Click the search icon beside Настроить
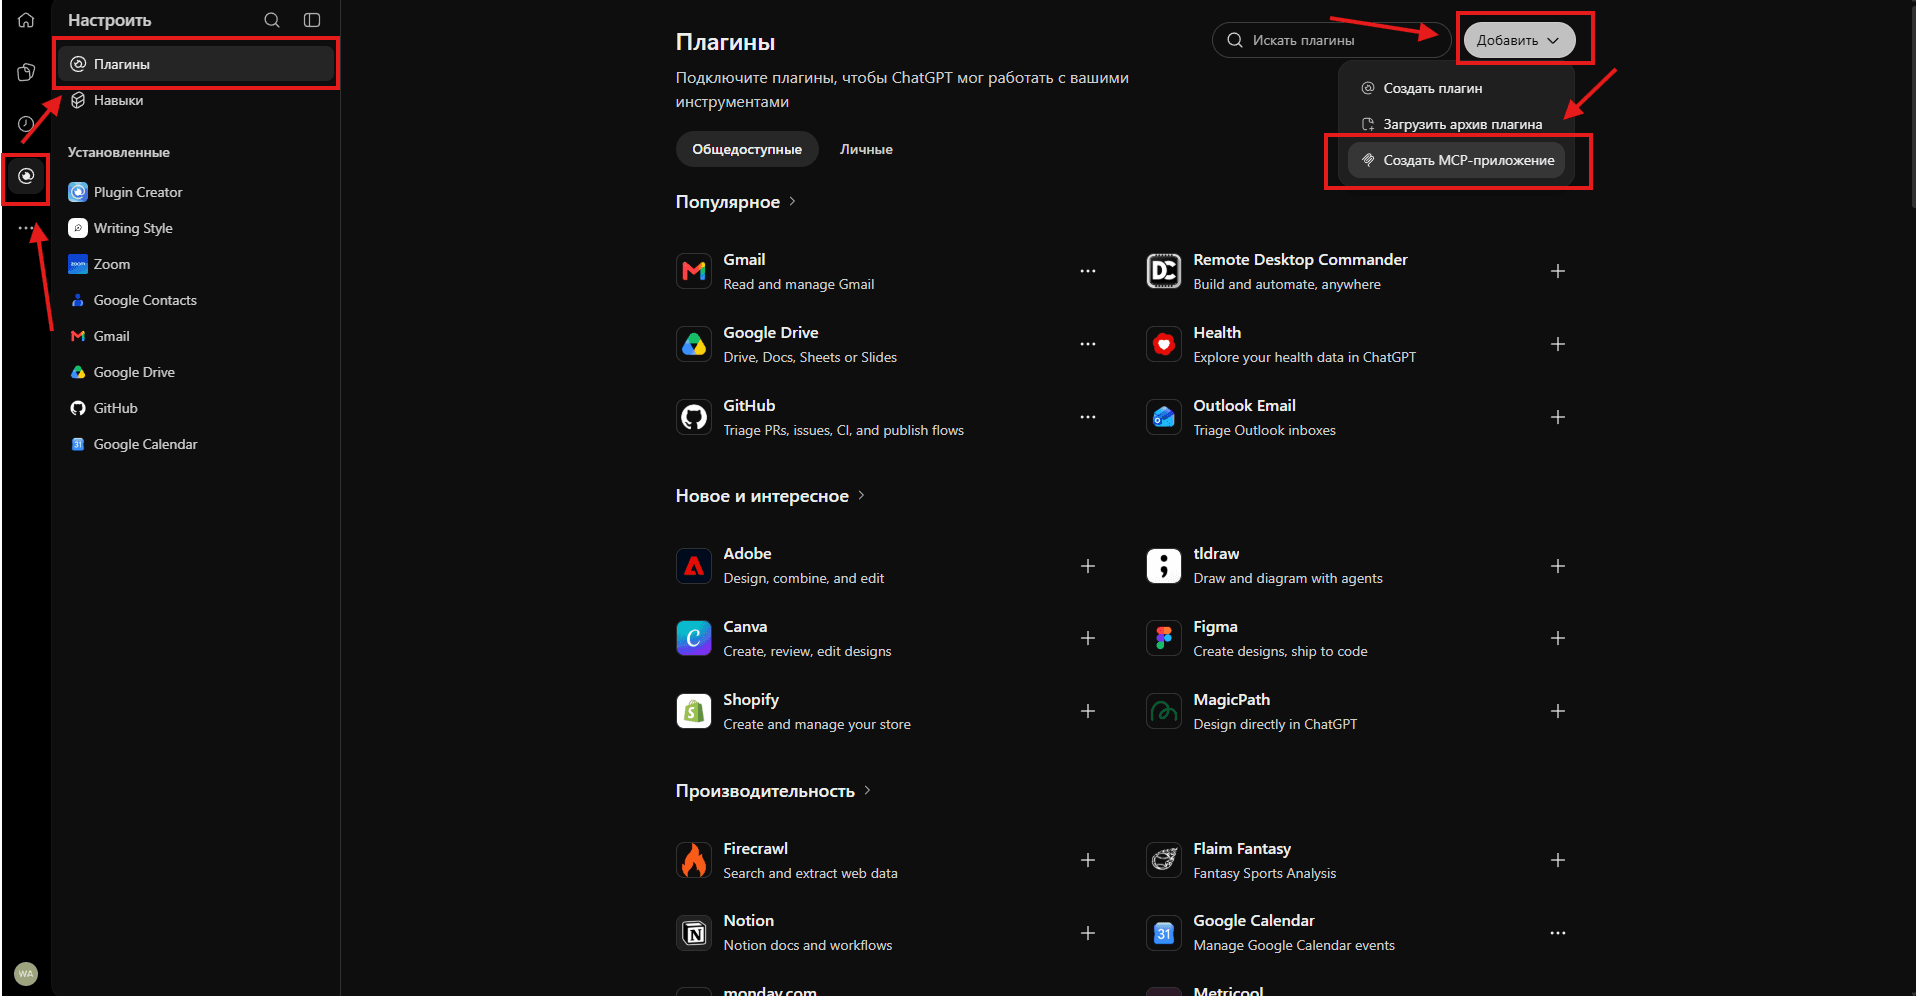This screenshot has width=1916, height=996. point(272,20)
